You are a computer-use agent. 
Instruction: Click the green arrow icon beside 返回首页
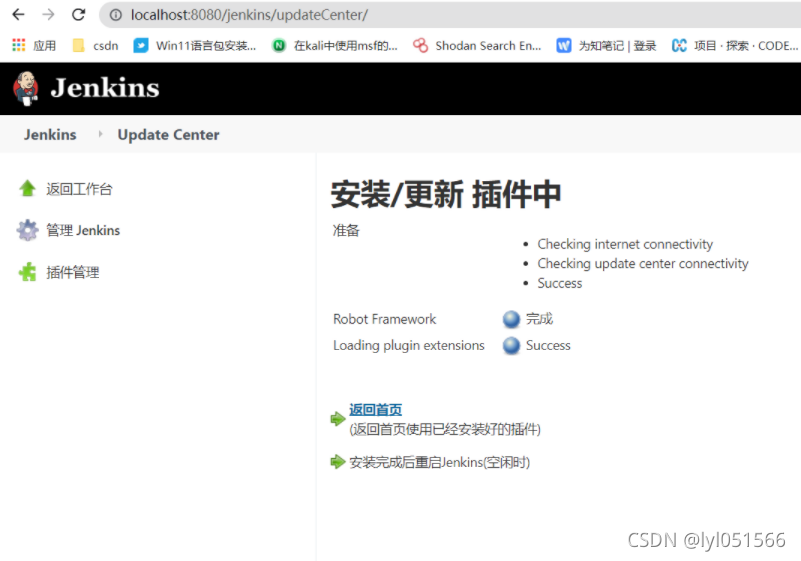tap(338, 419)
